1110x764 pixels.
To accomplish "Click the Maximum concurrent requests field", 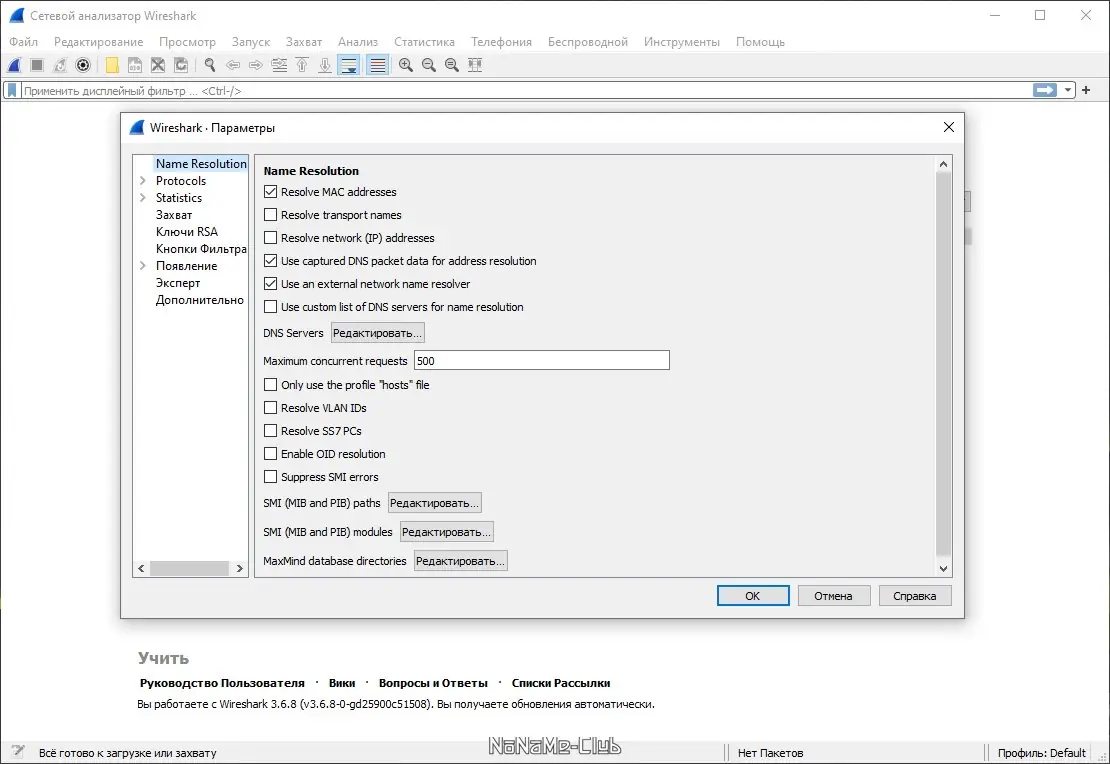I will tap(542, 360).
